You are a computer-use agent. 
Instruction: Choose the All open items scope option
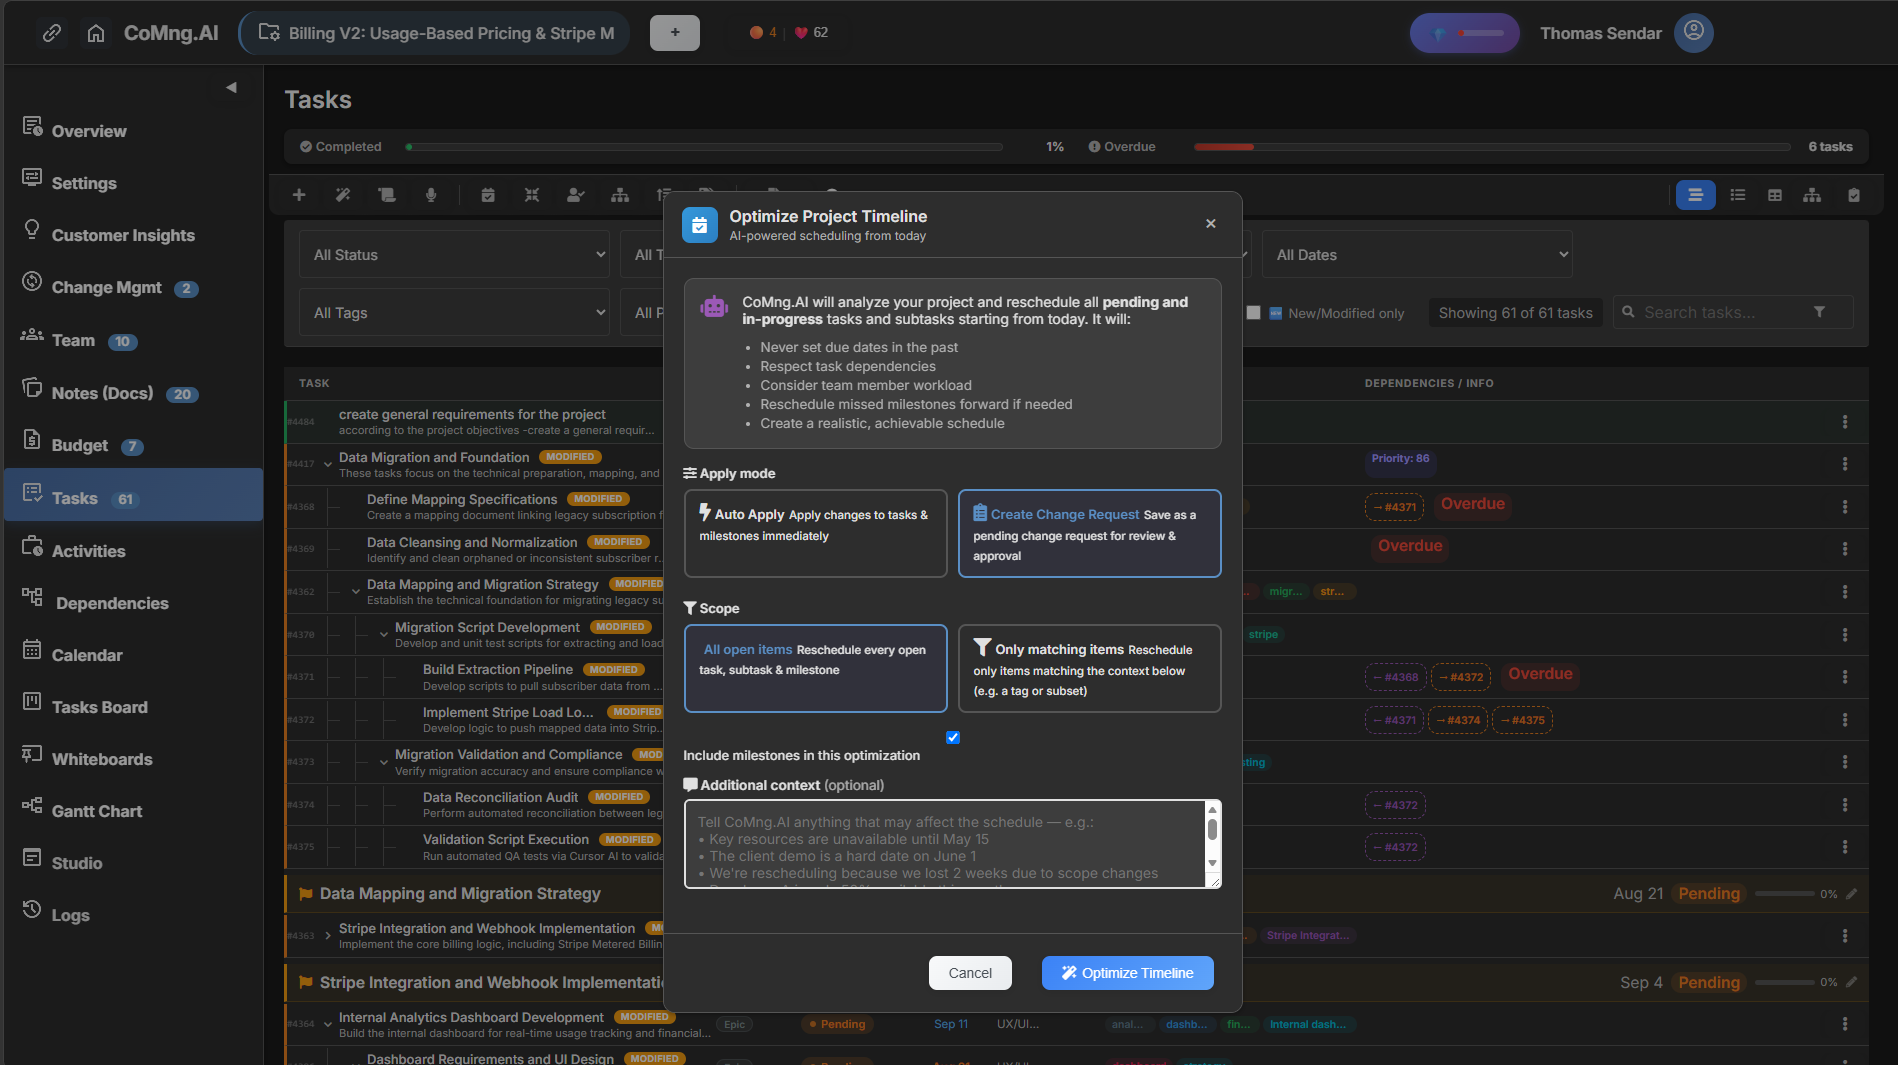[816, 668]
